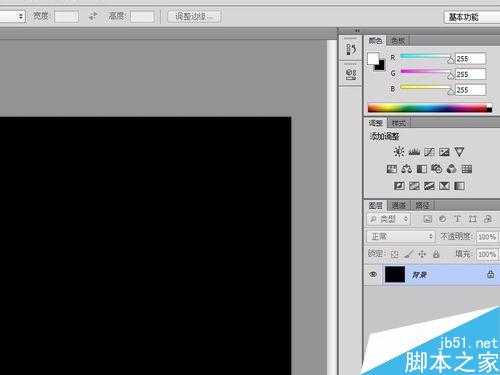Add a Threshold adjustment
Image resolution: width=500 pixels, height=375 pixels.
(429, 186)
